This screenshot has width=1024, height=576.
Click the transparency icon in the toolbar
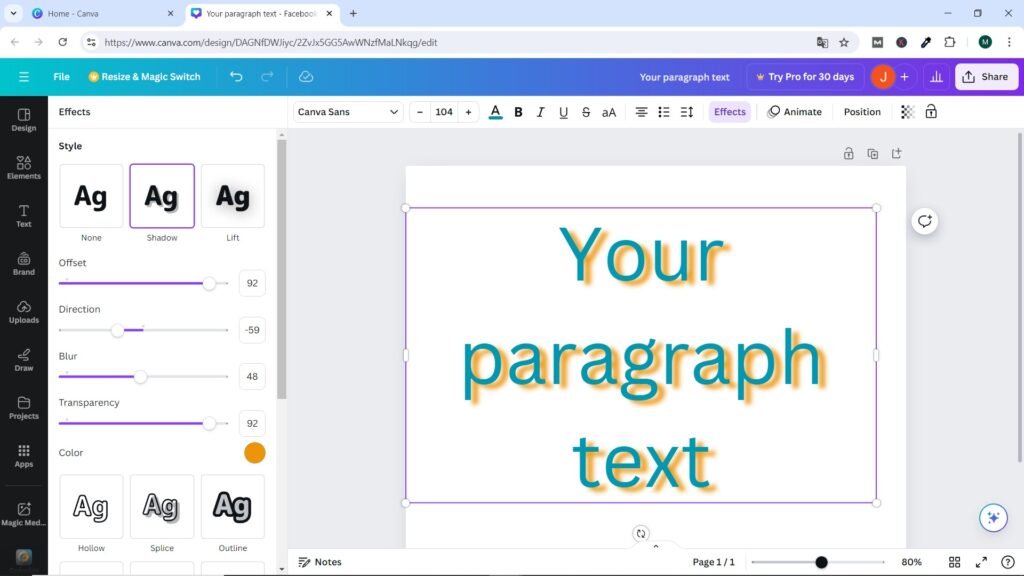(906, 112)
